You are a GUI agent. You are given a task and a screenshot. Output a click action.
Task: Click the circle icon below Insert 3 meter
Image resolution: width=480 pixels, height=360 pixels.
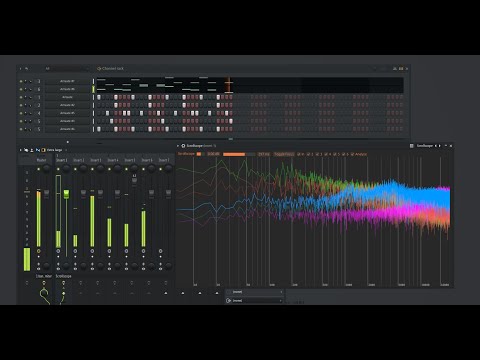tap(92, 251)
